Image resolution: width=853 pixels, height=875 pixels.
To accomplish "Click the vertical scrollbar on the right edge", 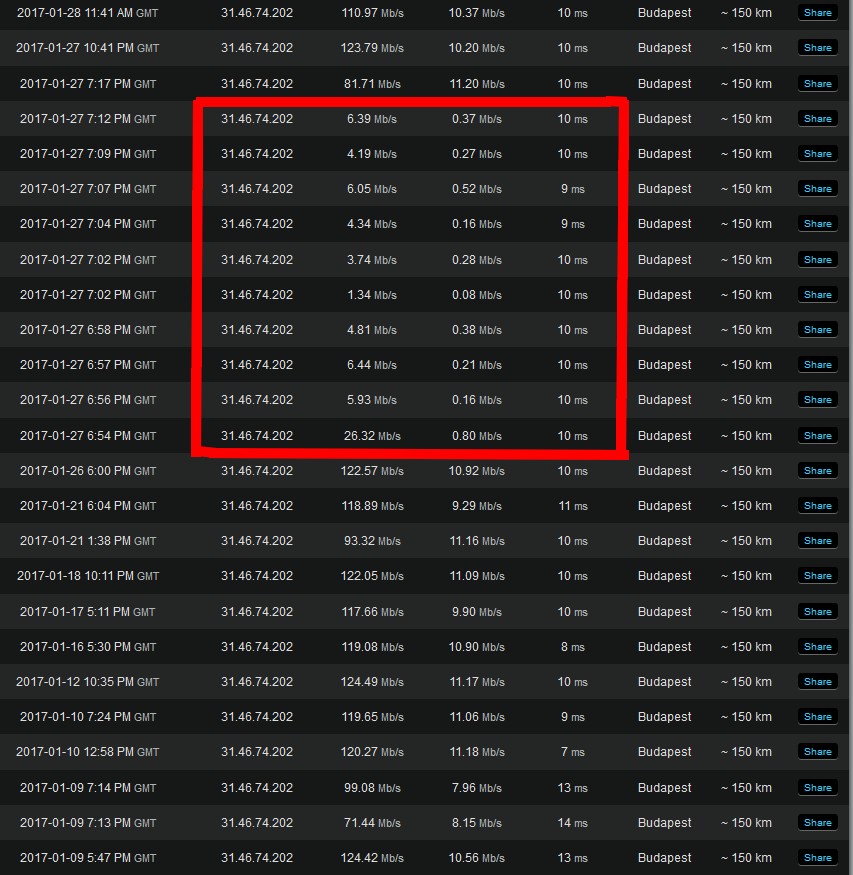I will coord(850,438).
